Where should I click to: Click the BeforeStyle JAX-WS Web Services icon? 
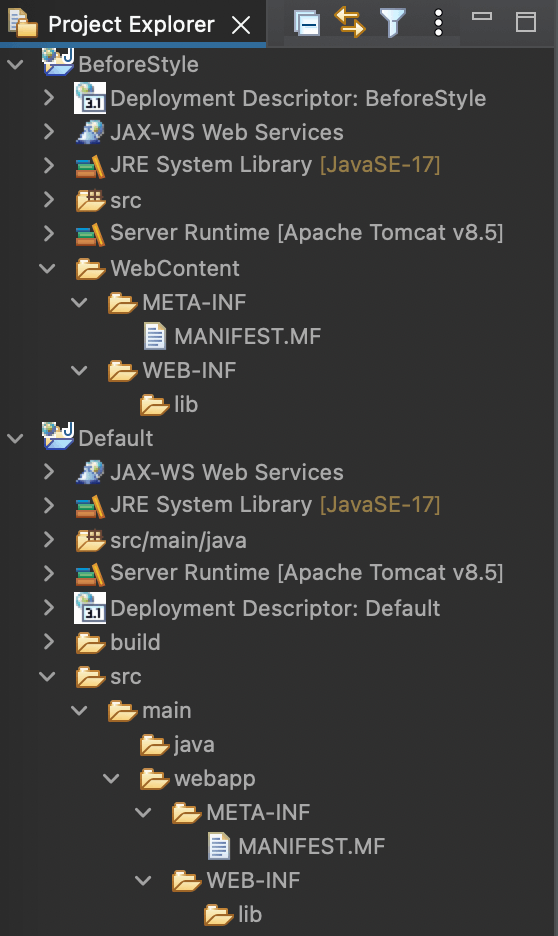[x=90, y=132]
